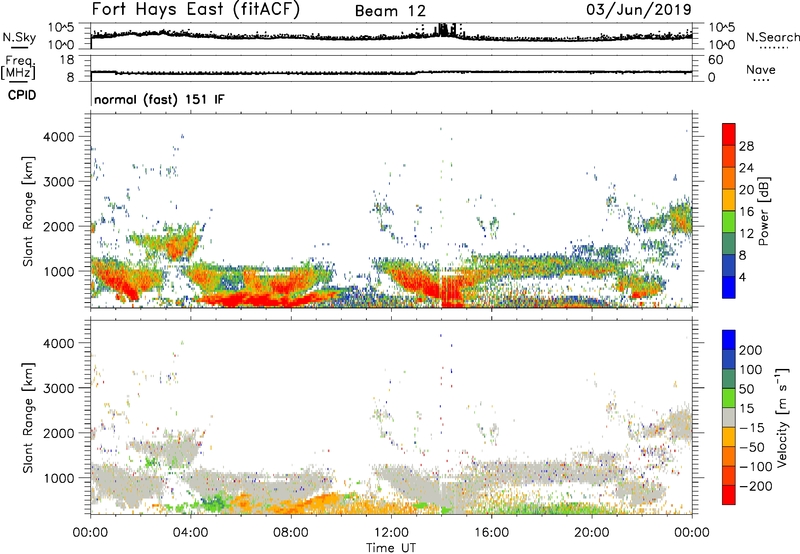Pick the light green segment of the power color bar
The image size is (800, 554).
(729, 221)
